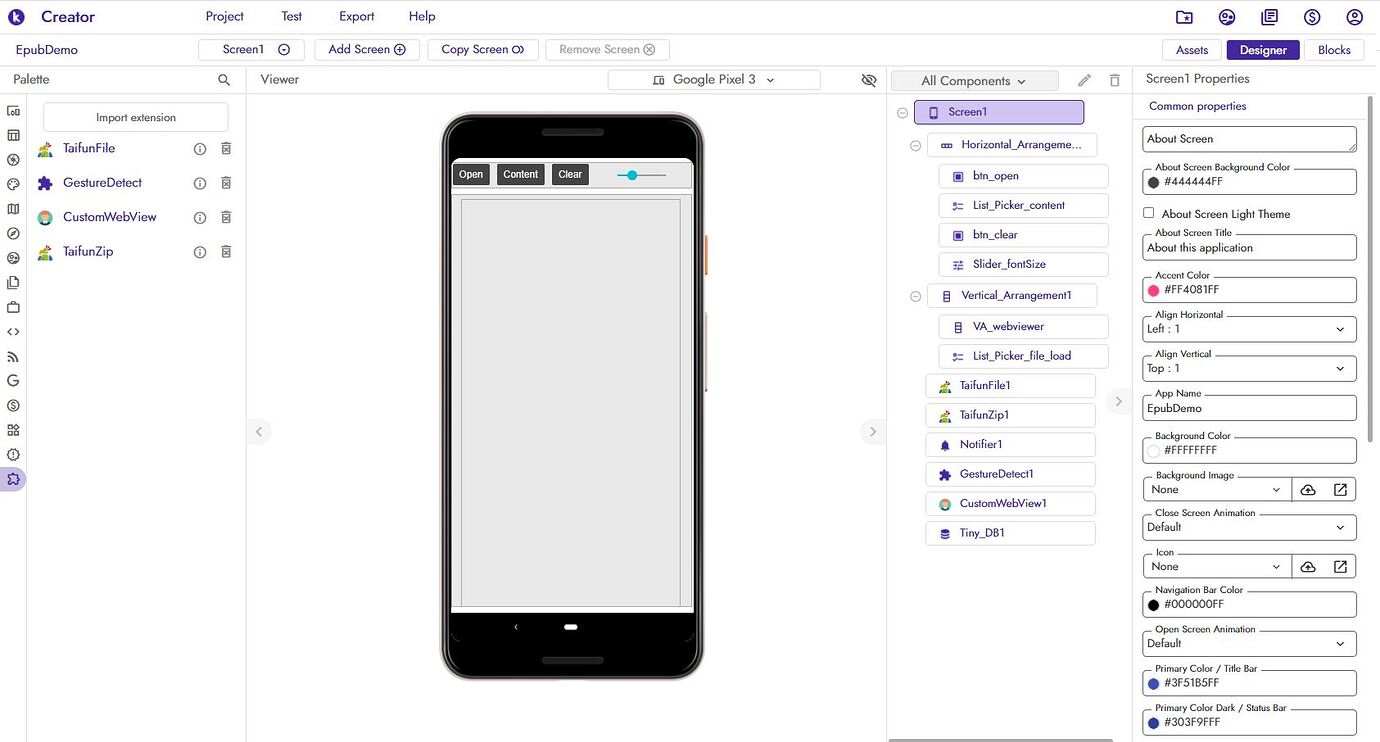Open the extensions palette category icon
Viewport: 1380px width, 742px height.
pos(13,479)
